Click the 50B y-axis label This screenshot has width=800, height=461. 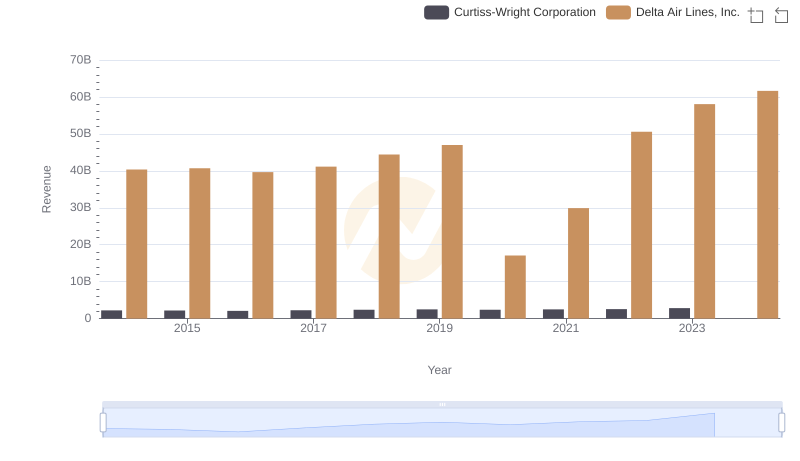point(81,134)
